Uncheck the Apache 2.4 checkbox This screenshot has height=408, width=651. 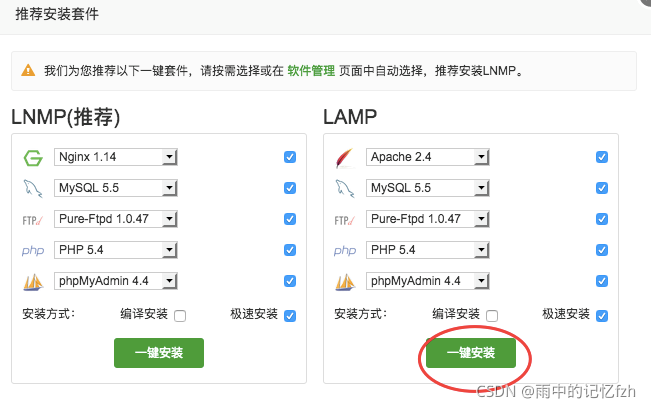(602, 157)
